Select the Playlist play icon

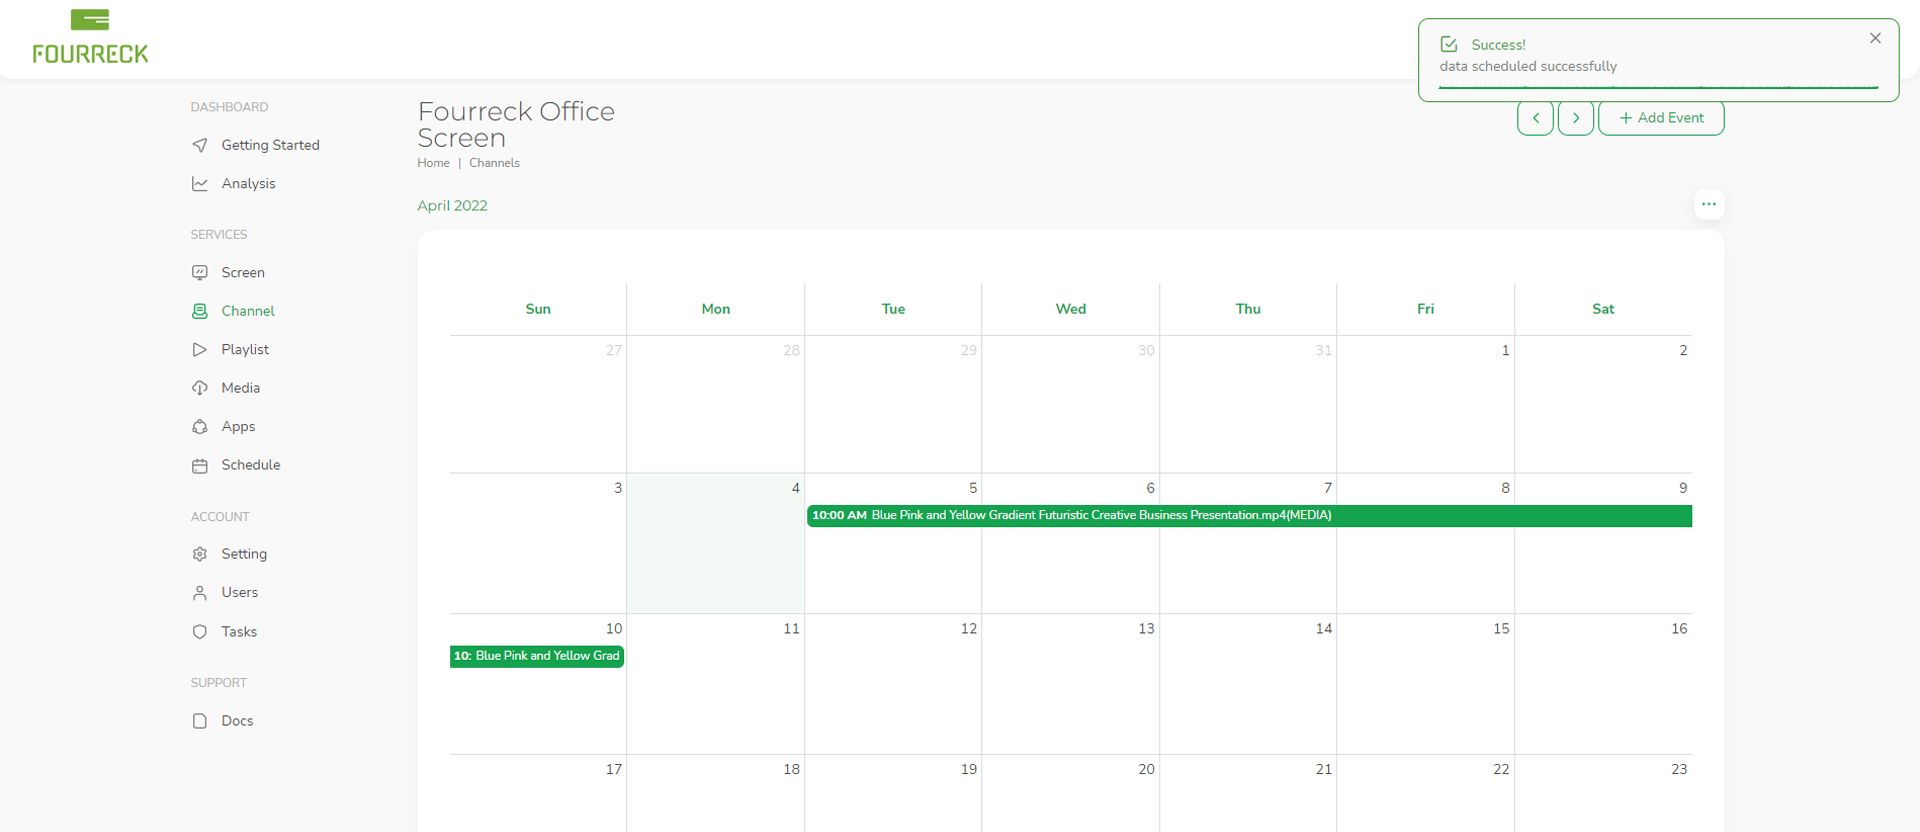tap(200, 350)
